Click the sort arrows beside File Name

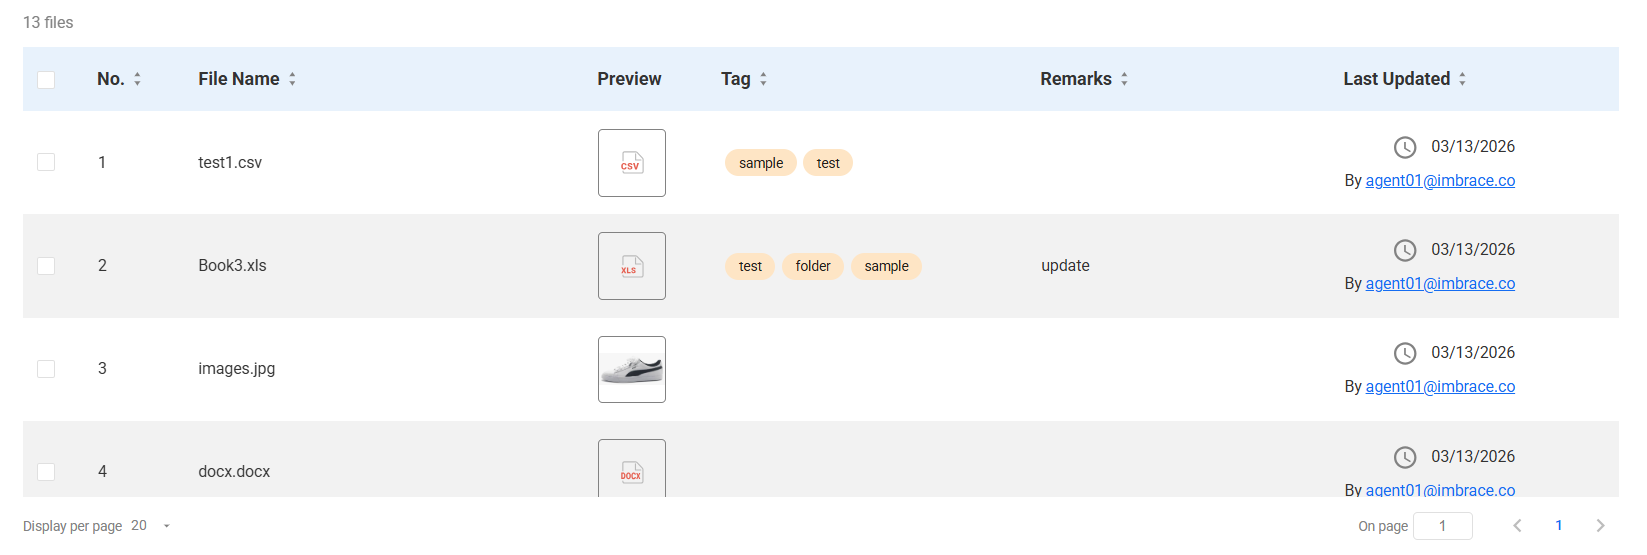[292, 79]
